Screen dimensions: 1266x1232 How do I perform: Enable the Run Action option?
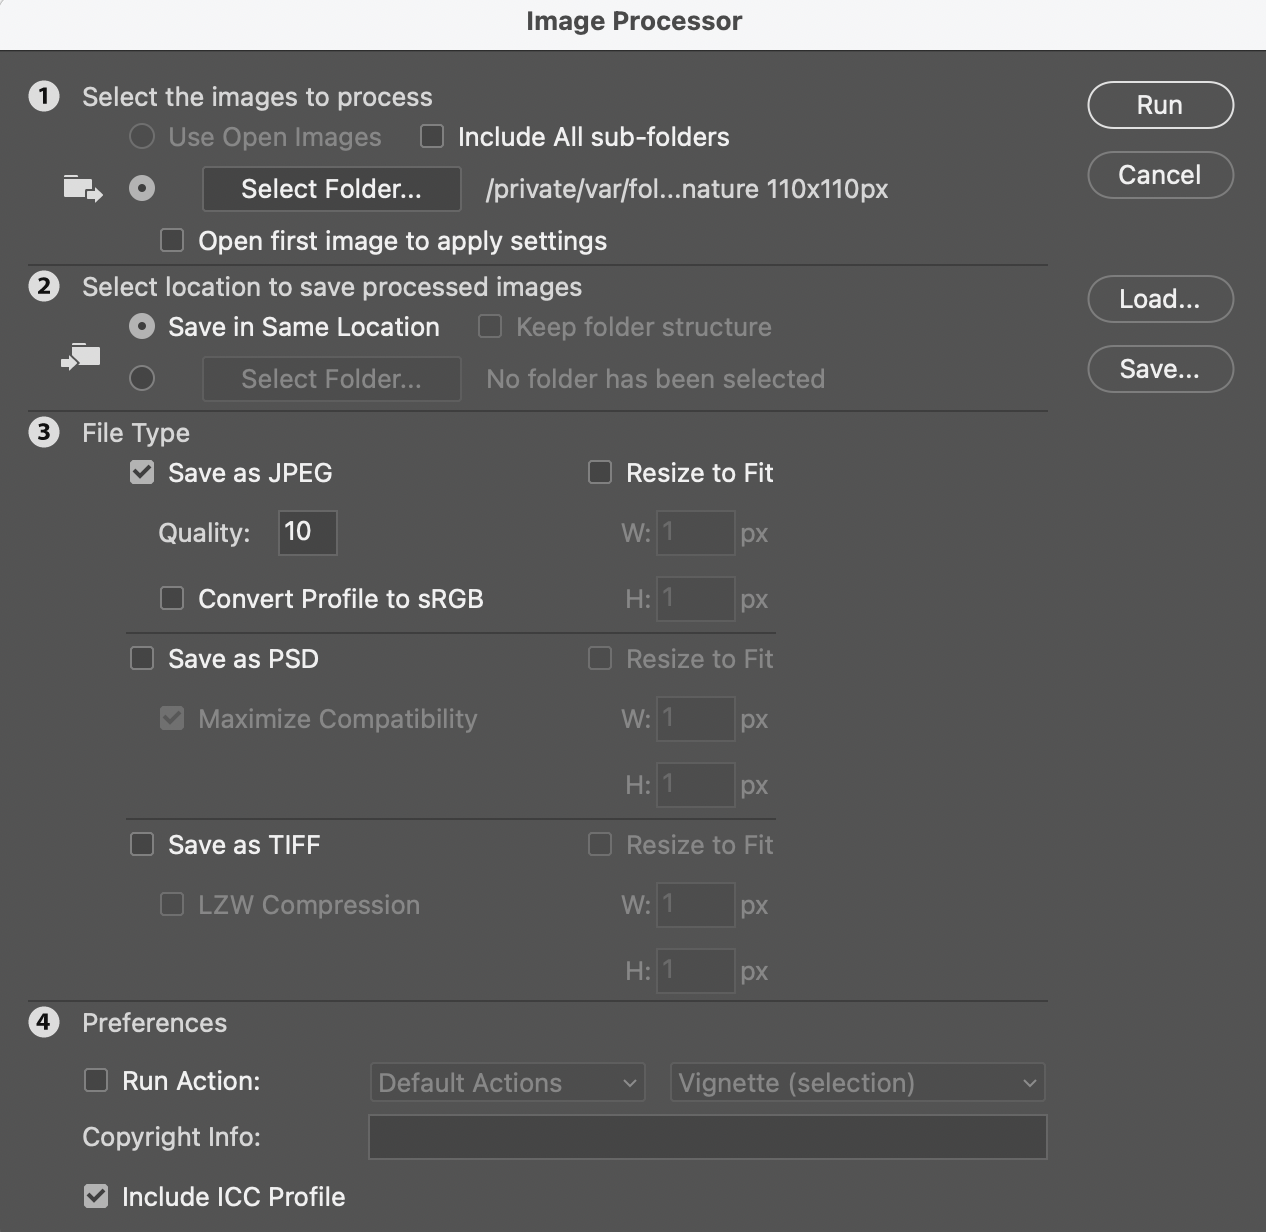(x=96, y=1080)
